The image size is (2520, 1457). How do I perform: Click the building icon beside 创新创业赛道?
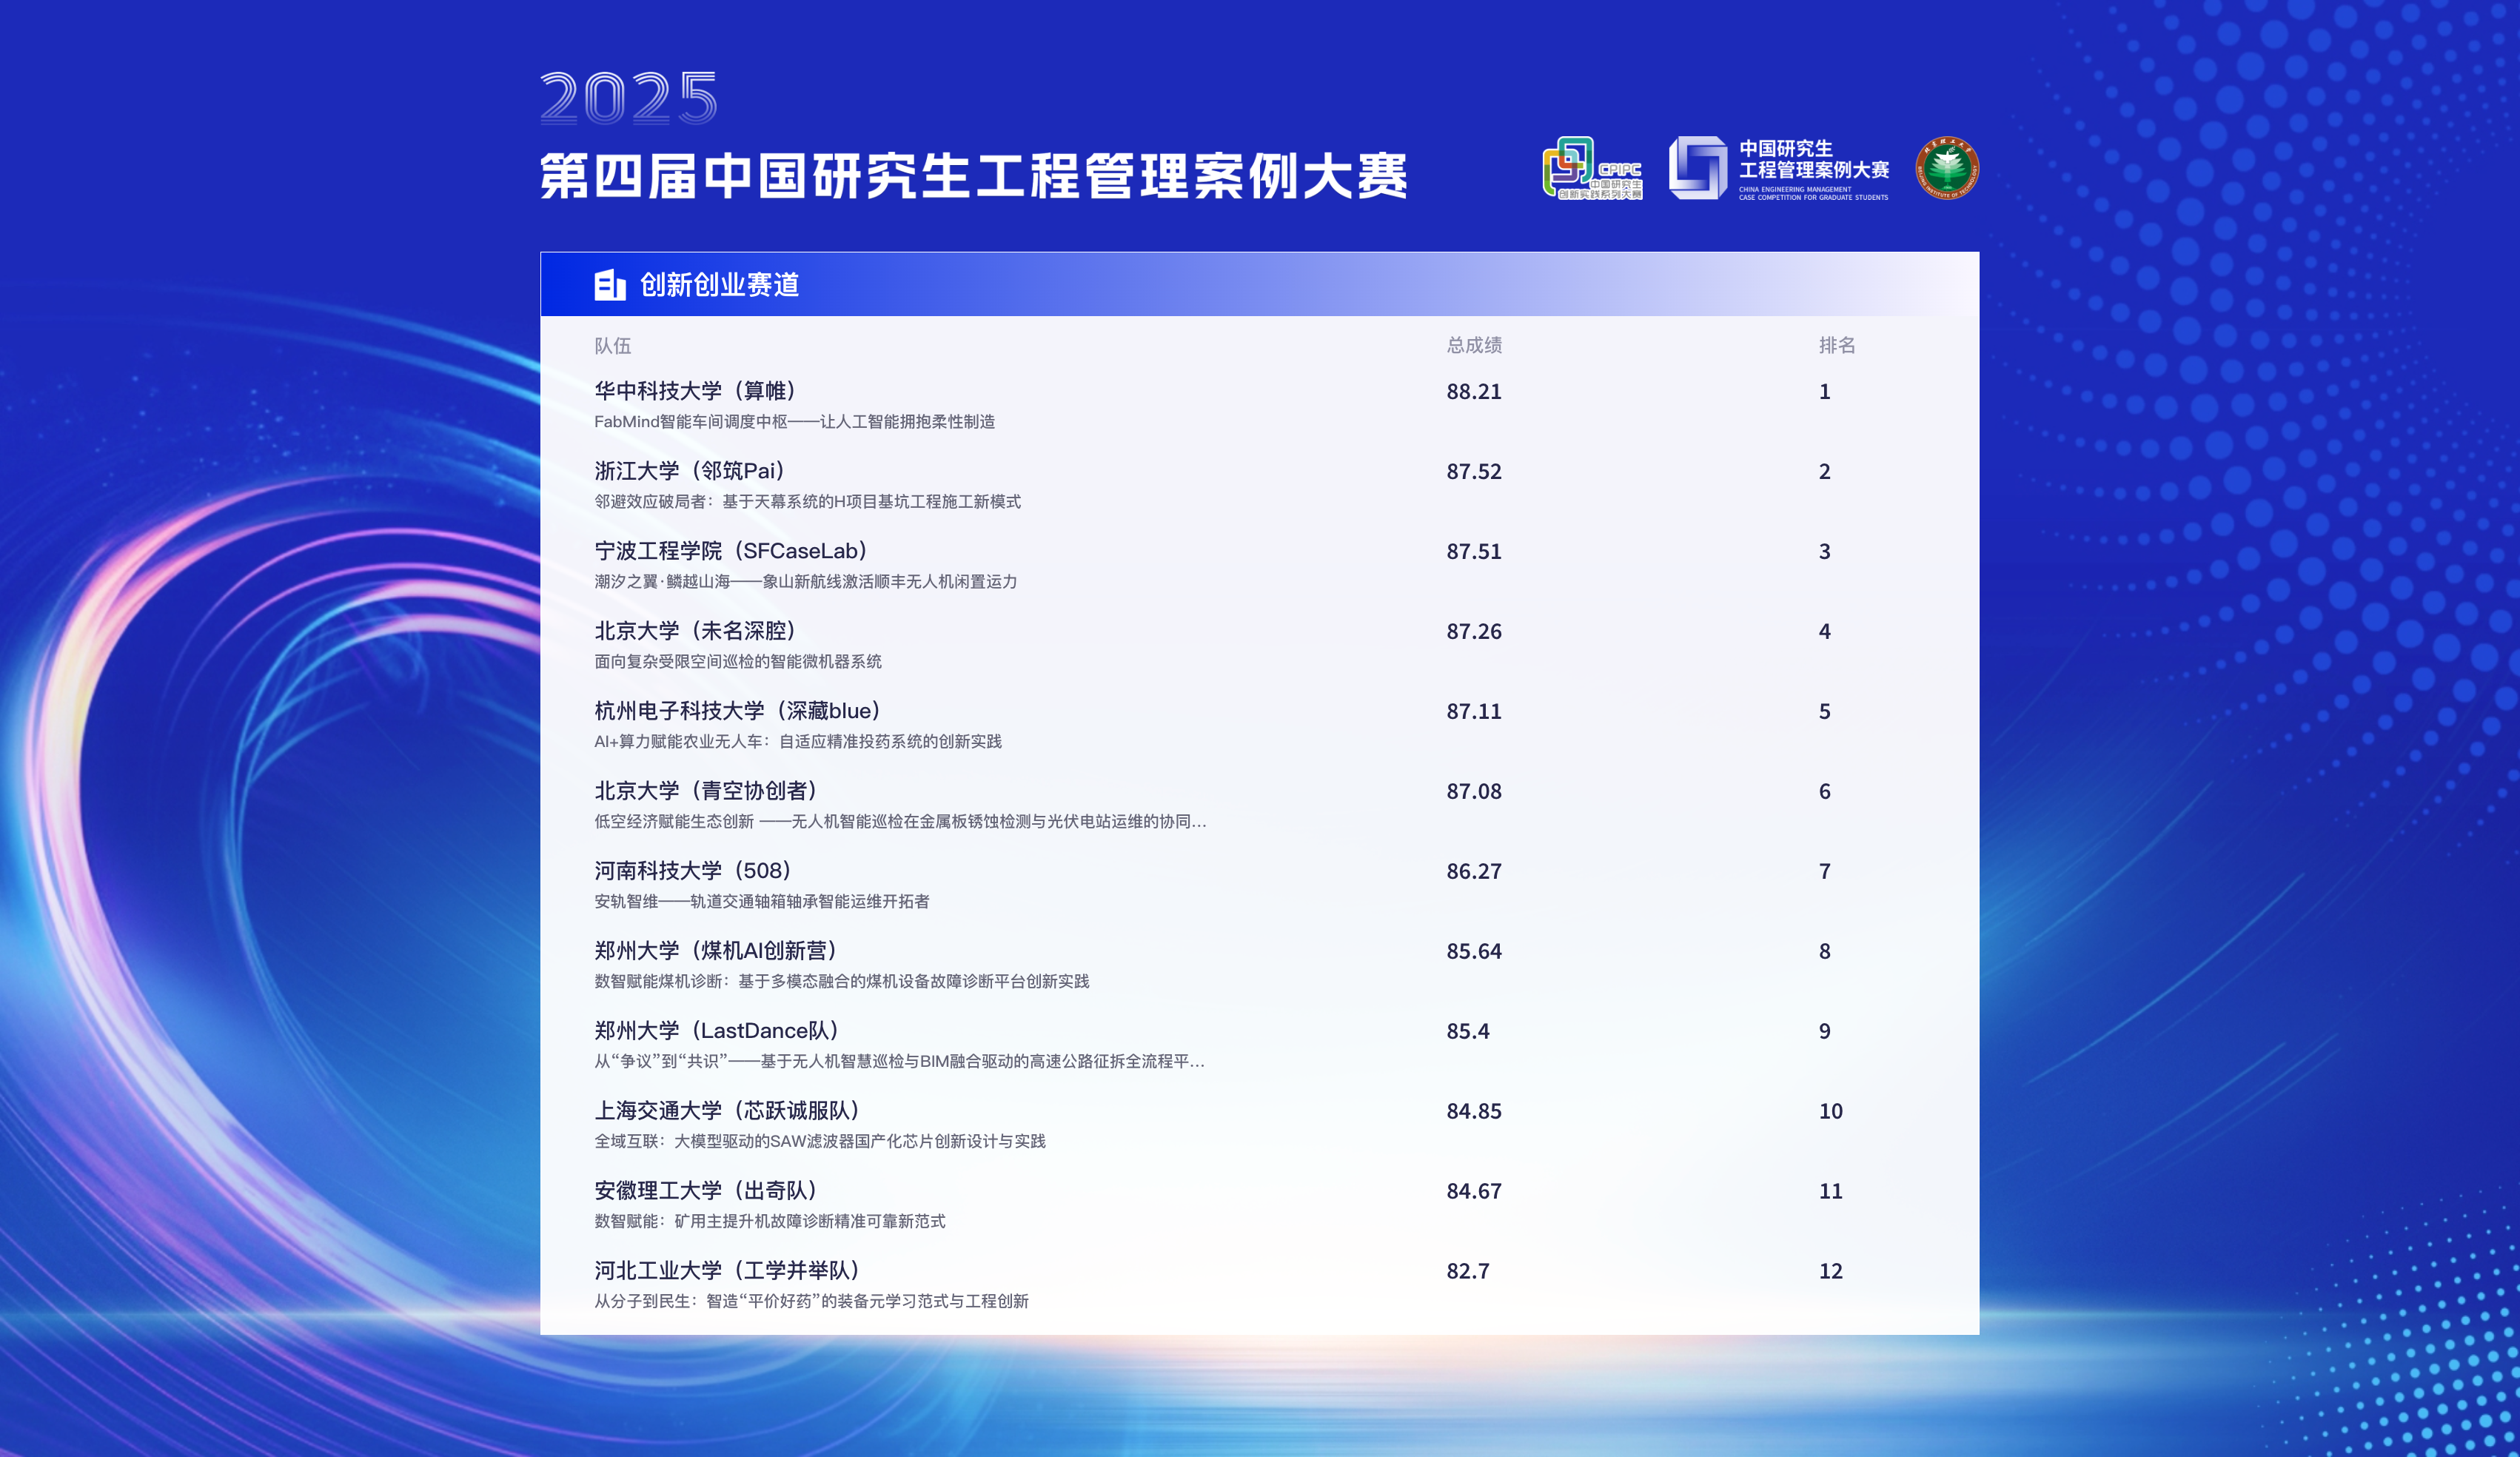(609, 285)
